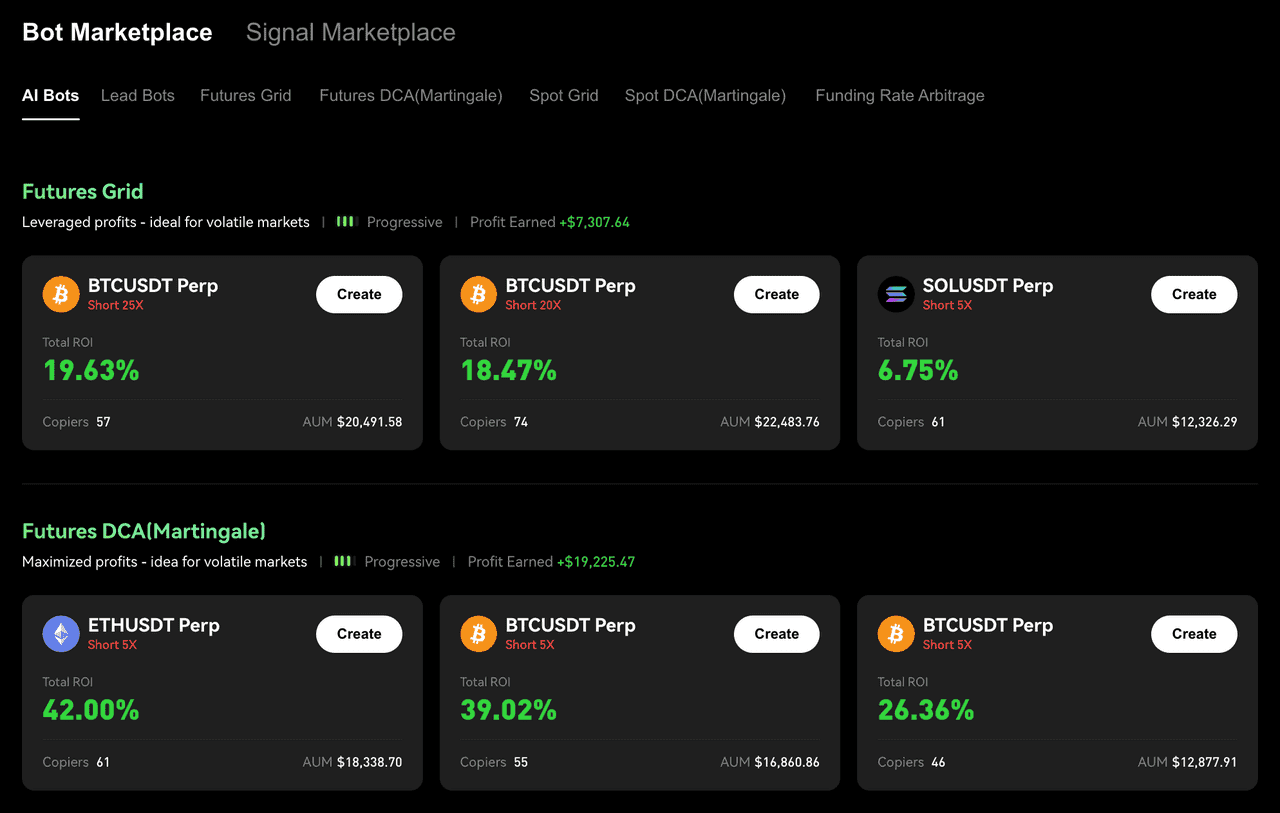Viewport: 1280px width, 813px height.
Task: Open the Futures Grid section heading link
Action: click(x=82, y=191)
